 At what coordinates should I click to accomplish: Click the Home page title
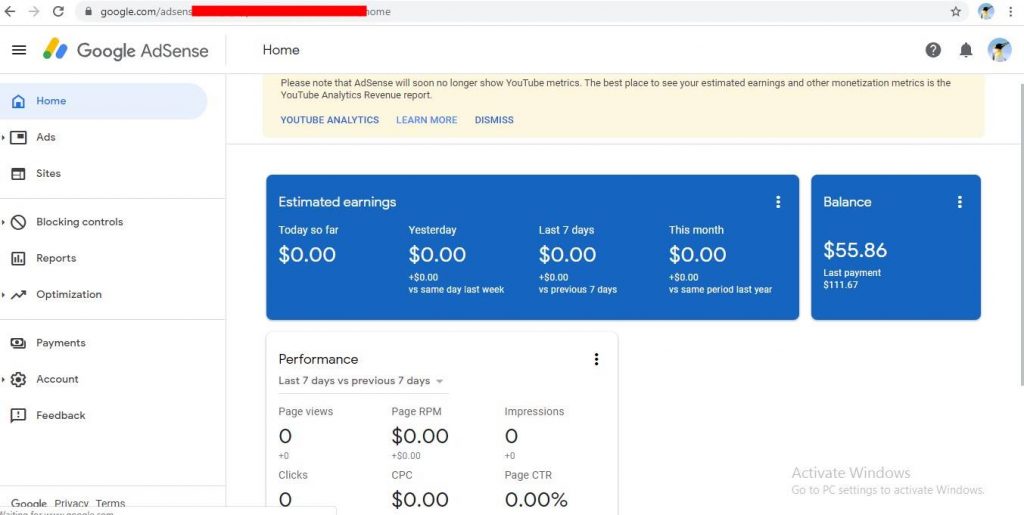pos(281,50)
